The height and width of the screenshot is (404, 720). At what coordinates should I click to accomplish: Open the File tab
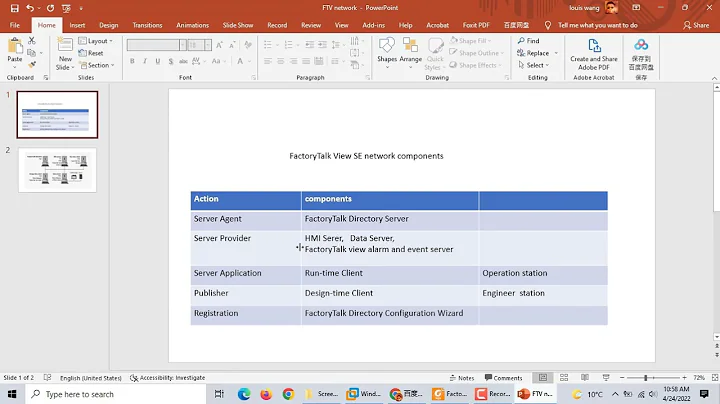coord(15,25)
